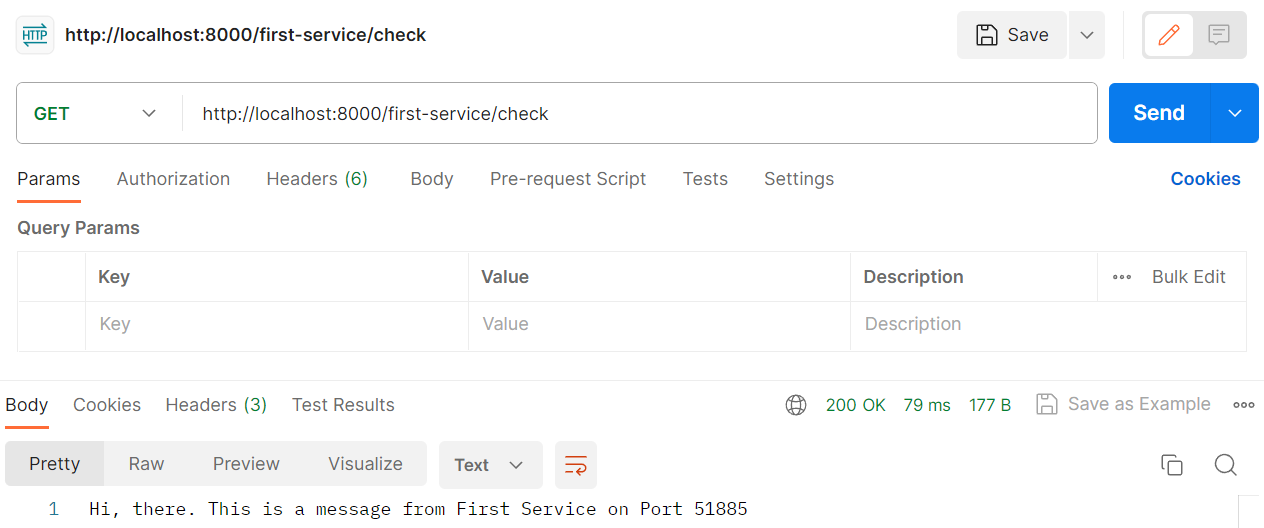Image resolution: width=1264 pixels, height=528 pixels.
Task: Show the Test Results tab
Action: tap(343, 405)
